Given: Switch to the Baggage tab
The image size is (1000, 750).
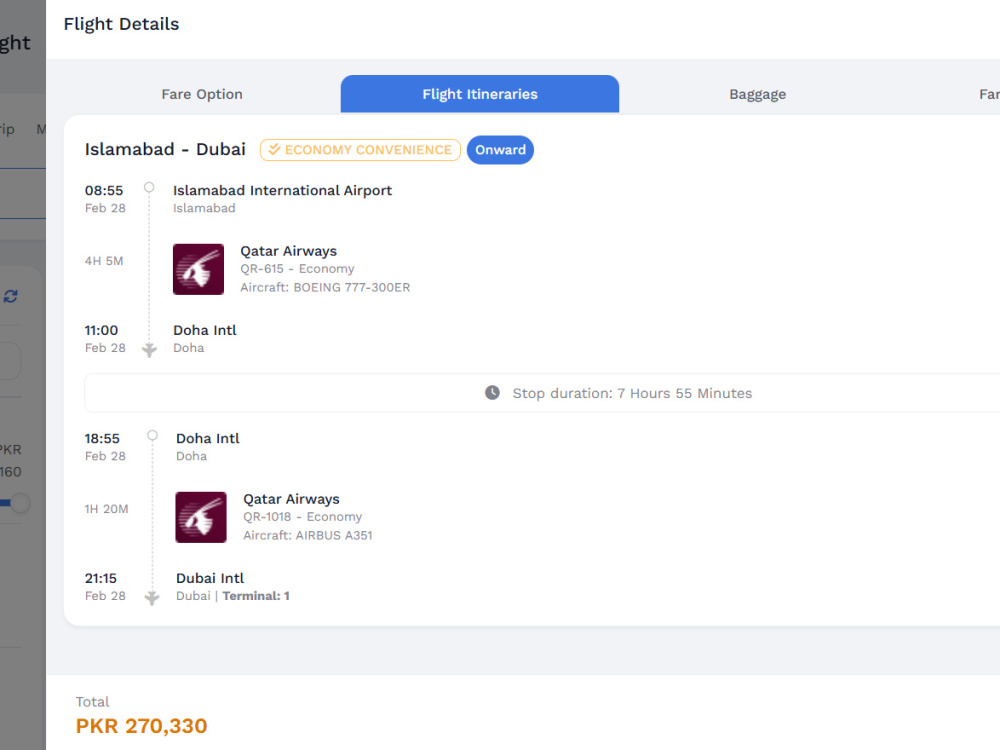Looking at the screenshot, I should (x=758, y=94).
